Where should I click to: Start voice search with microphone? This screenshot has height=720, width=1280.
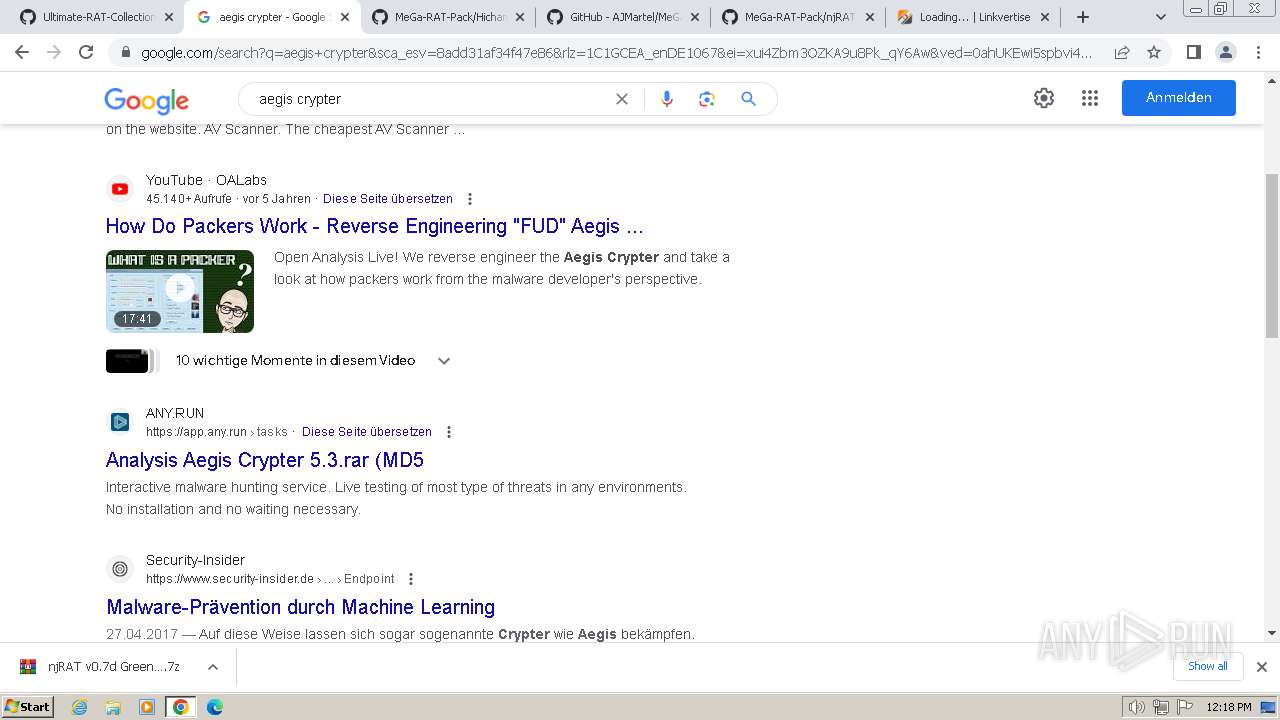[x=667, y=99]
